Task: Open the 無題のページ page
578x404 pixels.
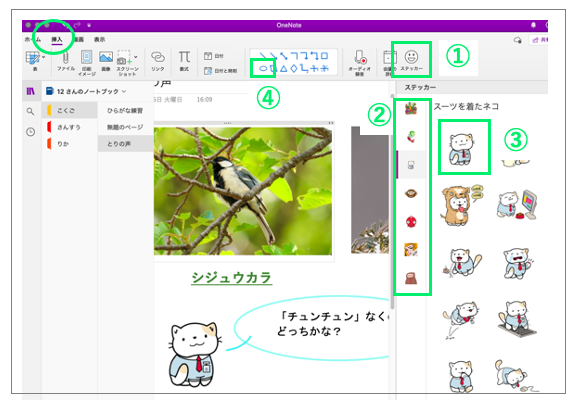Action: coord(125,127)
